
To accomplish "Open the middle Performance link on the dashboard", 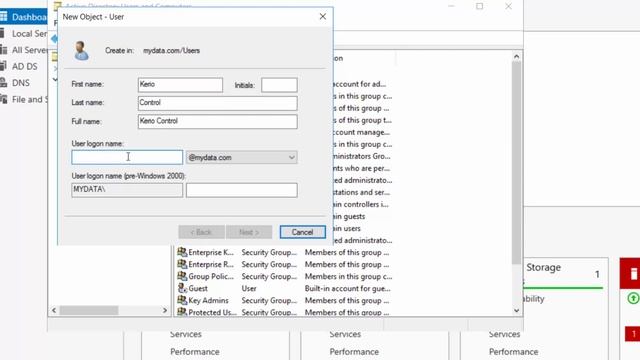I will 354,351.
